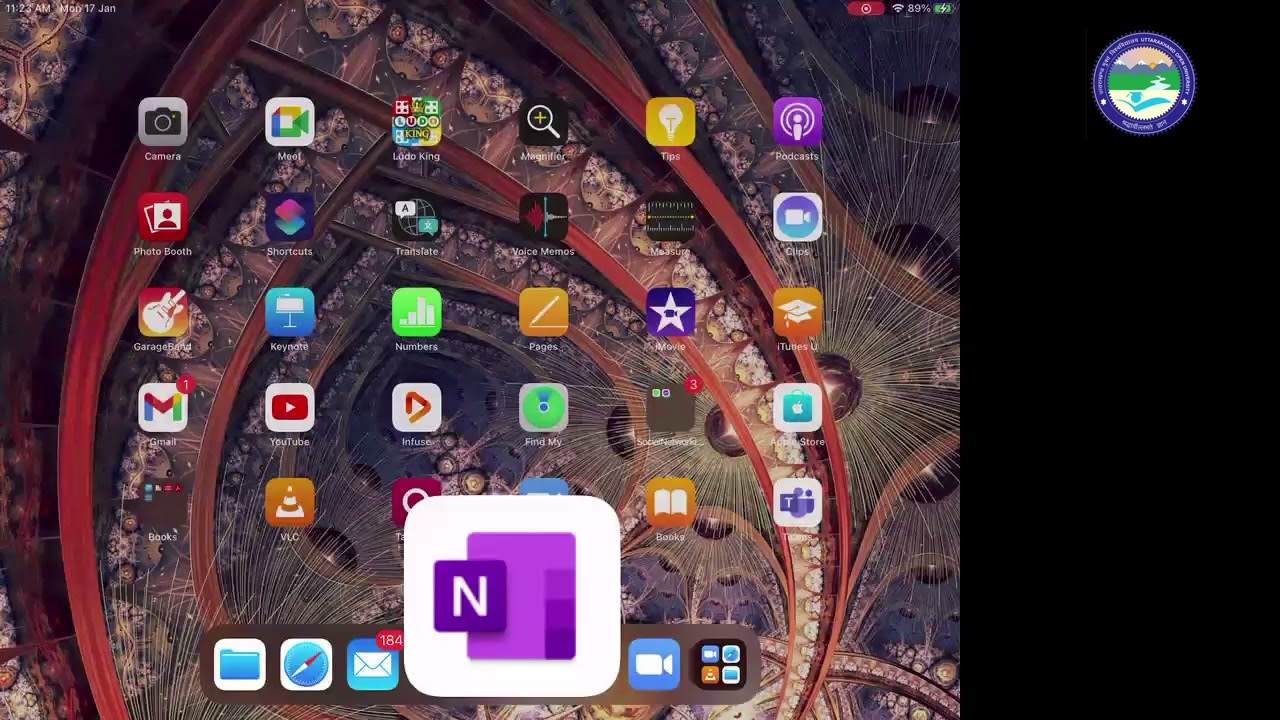The width and height of the screenshot is (1280, 720).
Task: Launch the Shortcuts app
Action: click(x=290, y=217)
